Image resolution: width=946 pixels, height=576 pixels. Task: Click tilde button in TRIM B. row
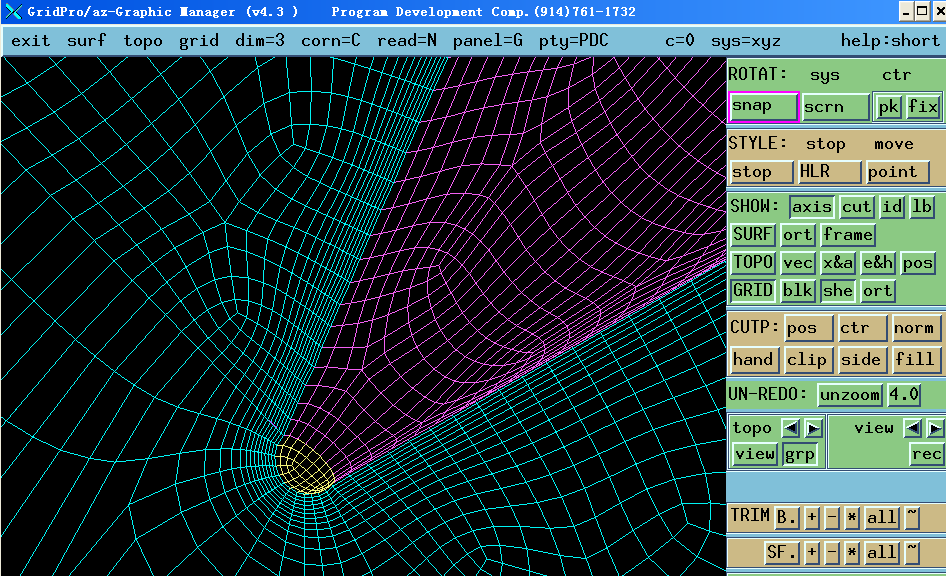pos(912,517)
